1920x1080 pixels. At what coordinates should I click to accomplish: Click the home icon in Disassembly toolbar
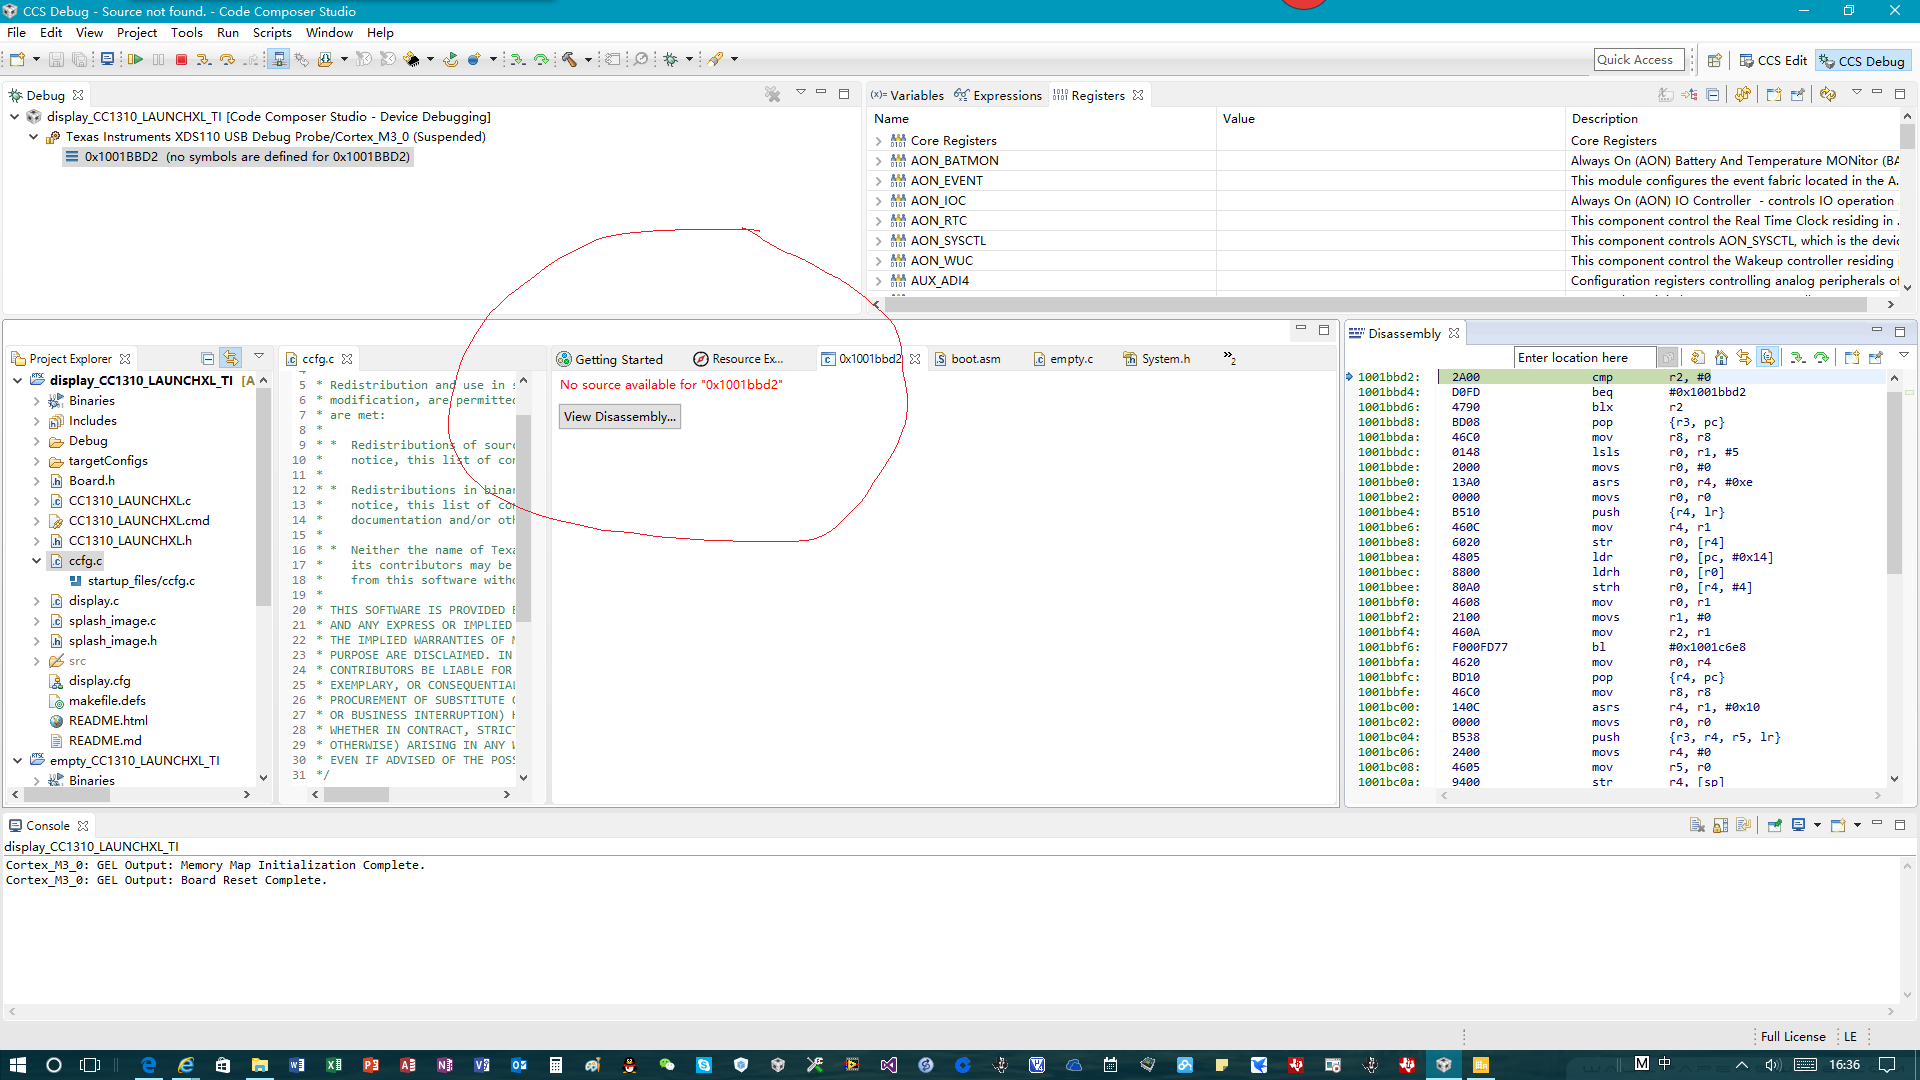1721,358
